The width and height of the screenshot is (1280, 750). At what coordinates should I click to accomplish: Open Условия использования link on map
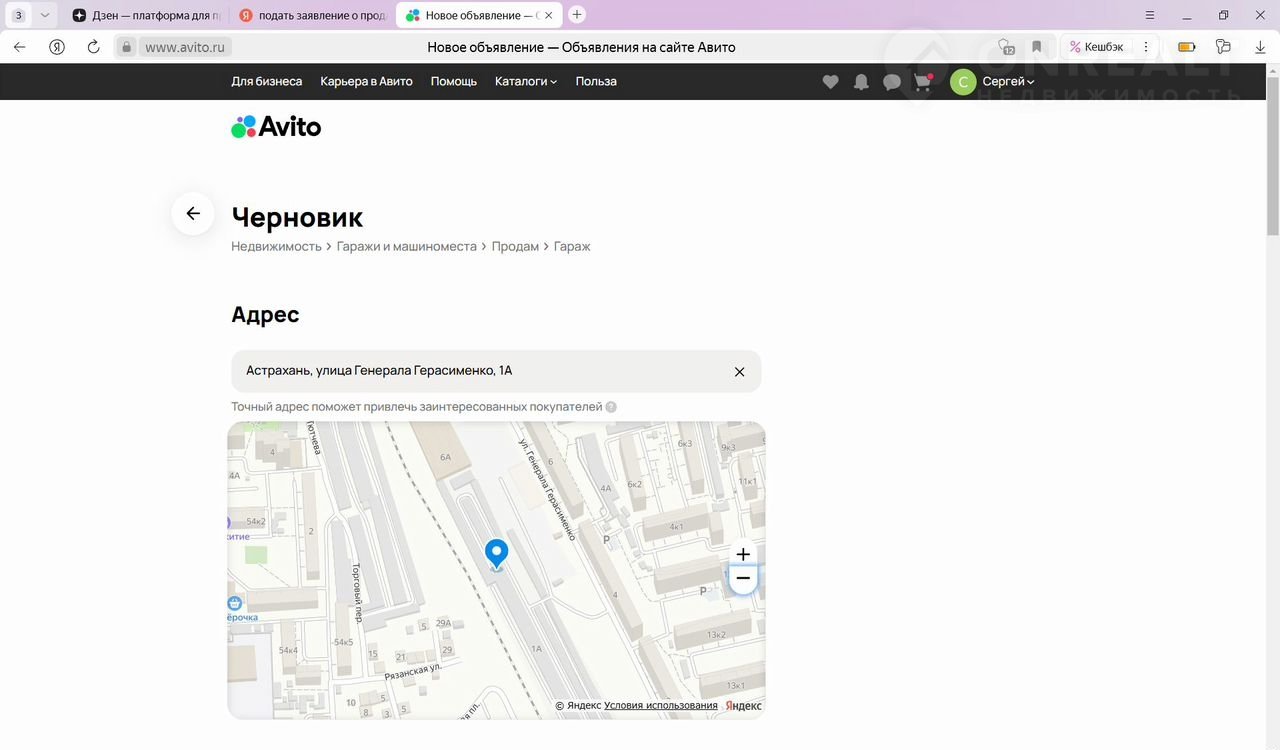[x=660, y=705]
